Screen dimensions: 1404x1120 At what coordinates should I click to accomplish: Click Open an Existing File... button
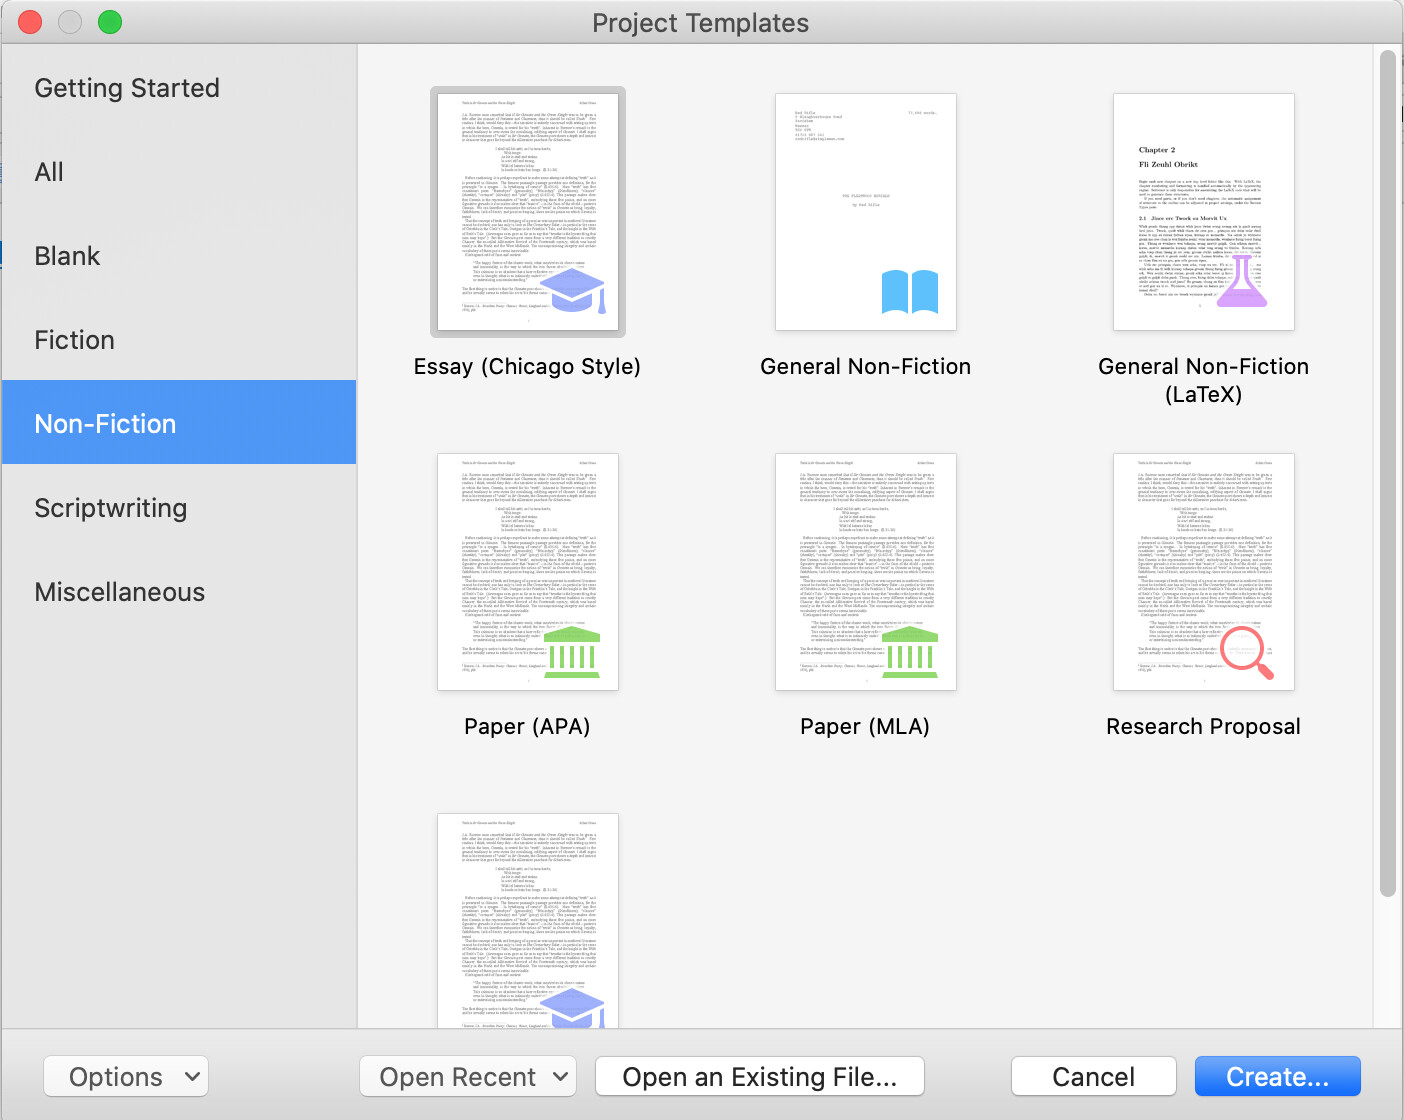[759, 1077]
